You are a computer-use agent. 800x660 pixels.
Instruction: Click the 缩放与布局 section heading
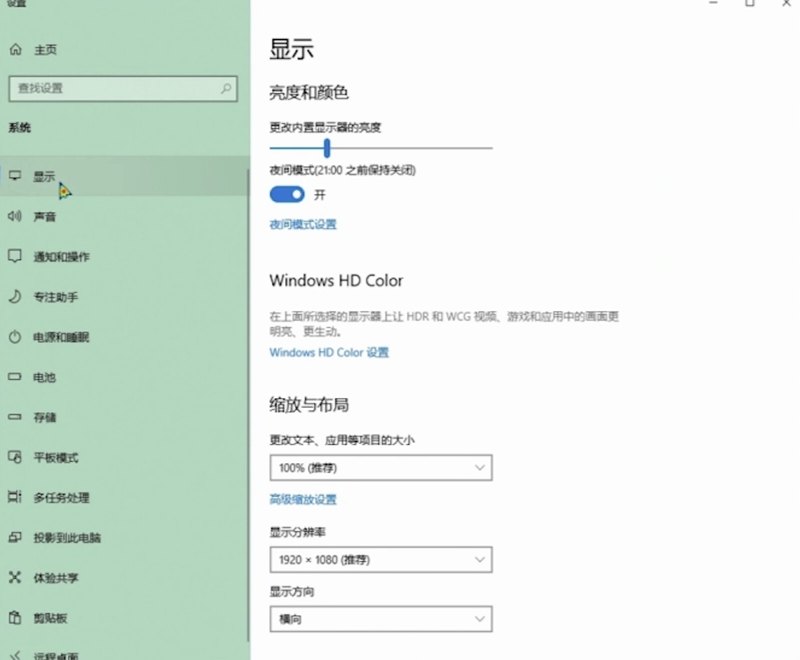pyautogui.click(x=309, y=405)
